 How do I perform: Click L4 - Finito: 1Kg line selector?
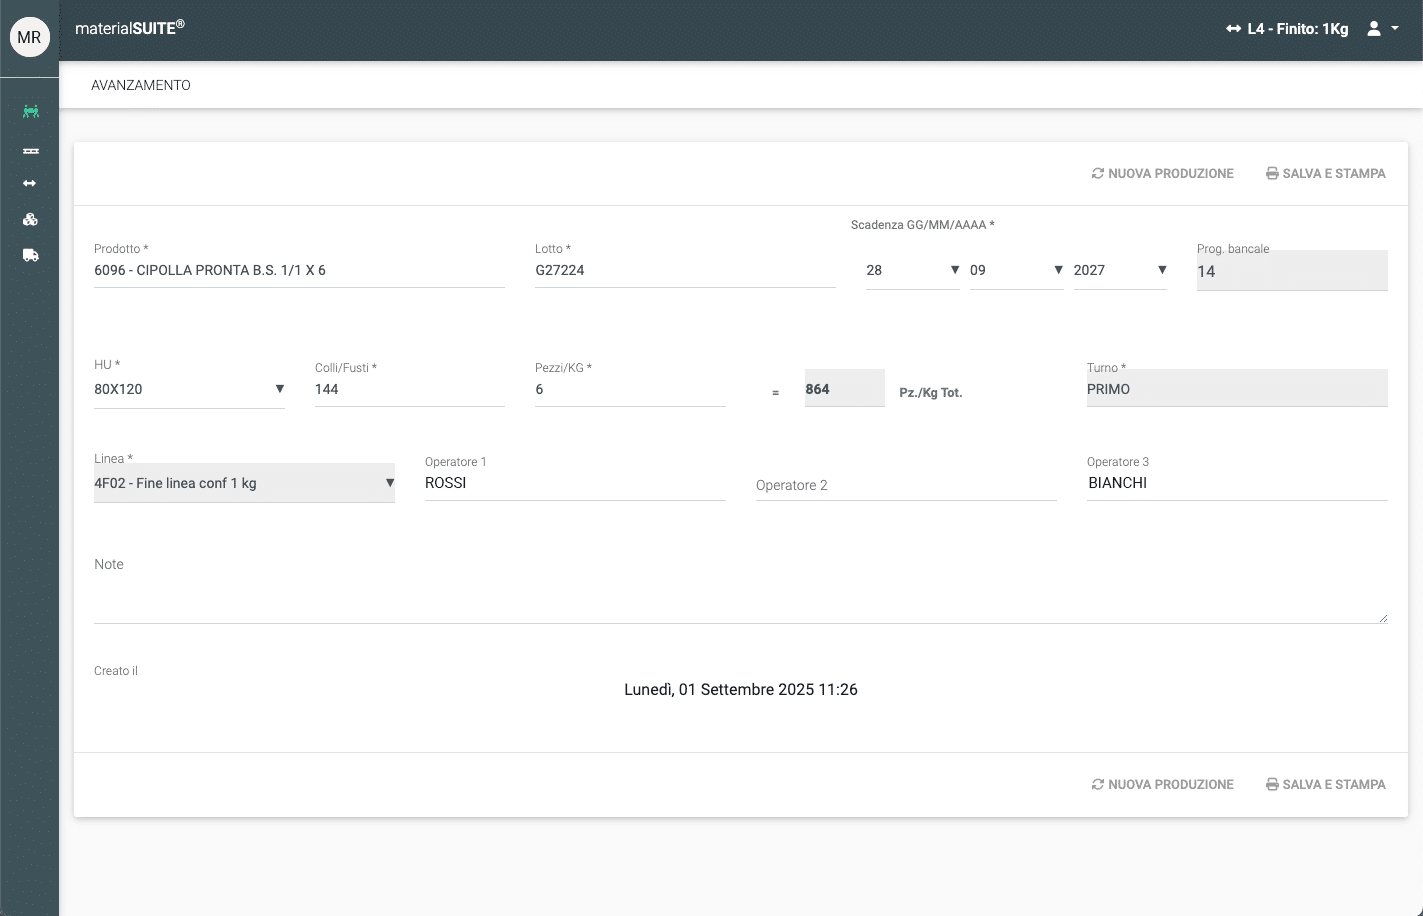click(1287, 29)
